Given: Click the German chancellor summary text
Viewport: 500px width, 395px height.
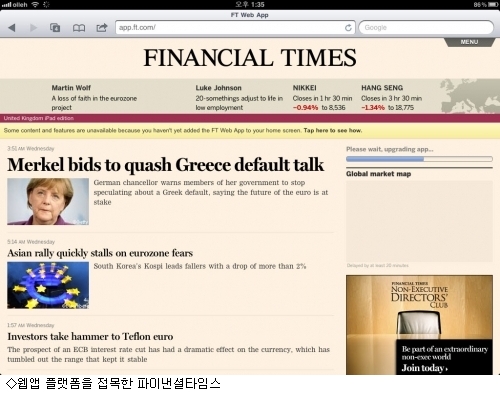Looking at the screenshot, I should [x=211, y=192].
